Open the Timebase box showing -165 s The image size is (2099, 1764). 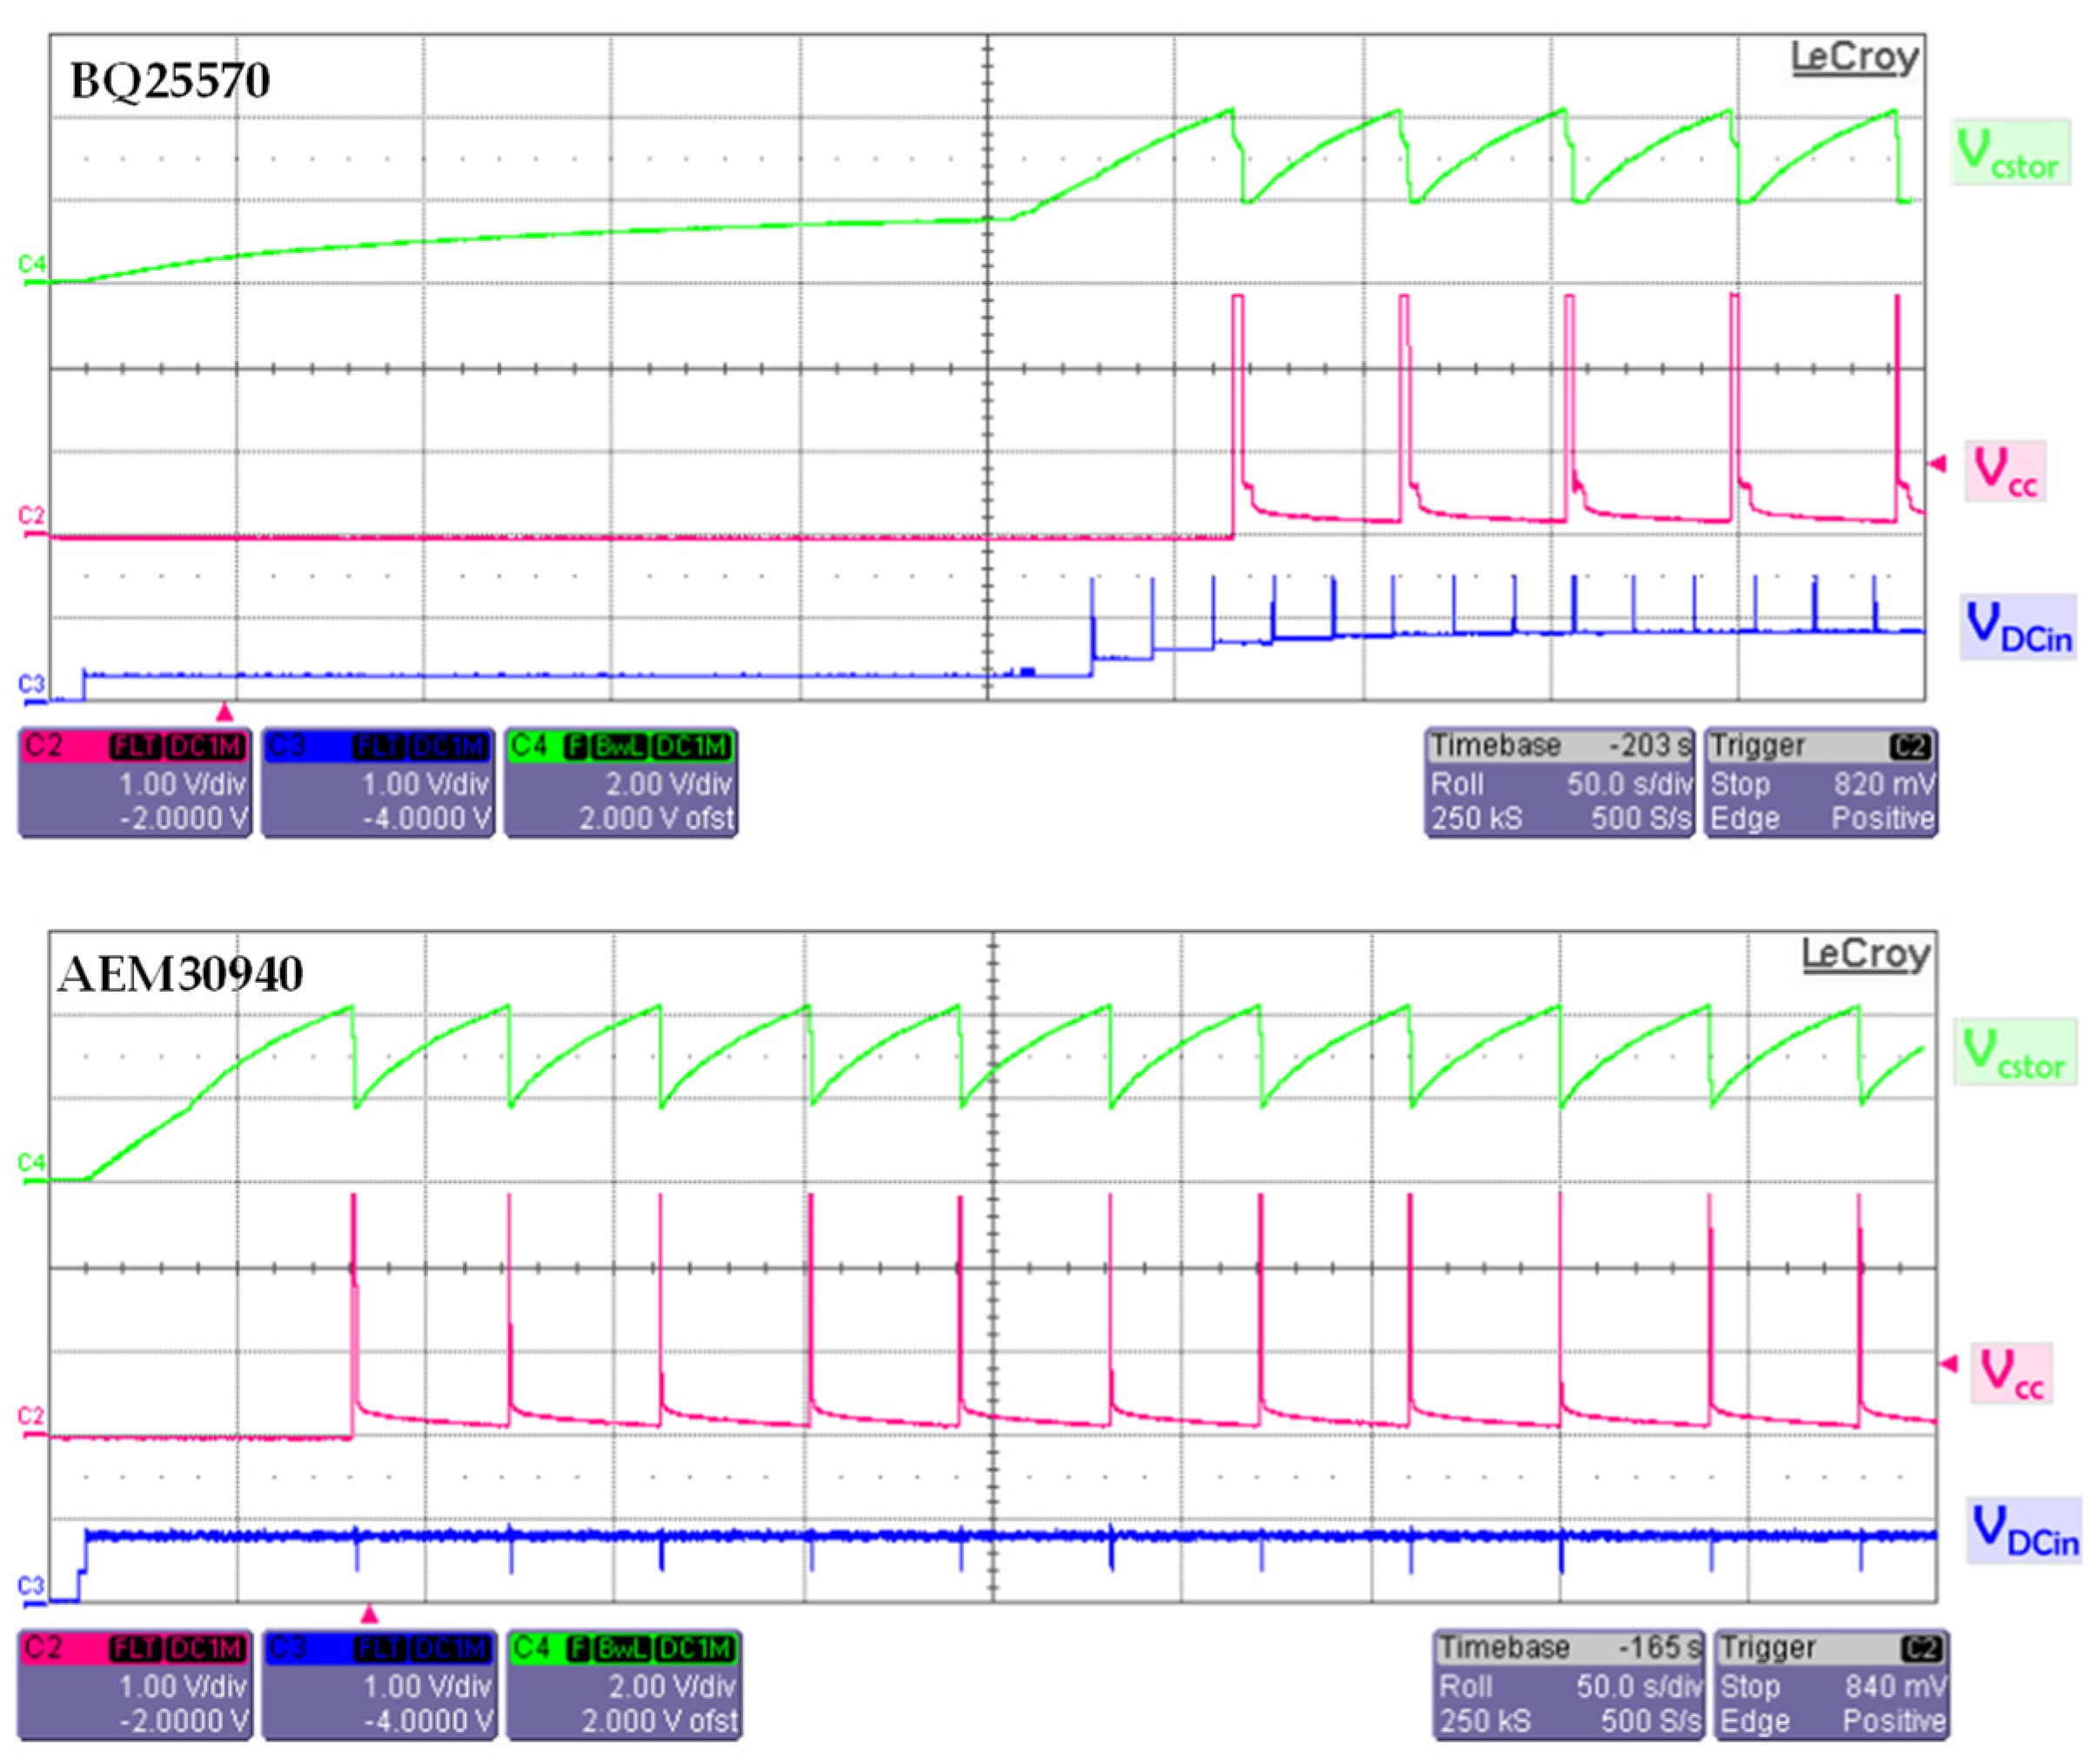coord(1568,1684)
